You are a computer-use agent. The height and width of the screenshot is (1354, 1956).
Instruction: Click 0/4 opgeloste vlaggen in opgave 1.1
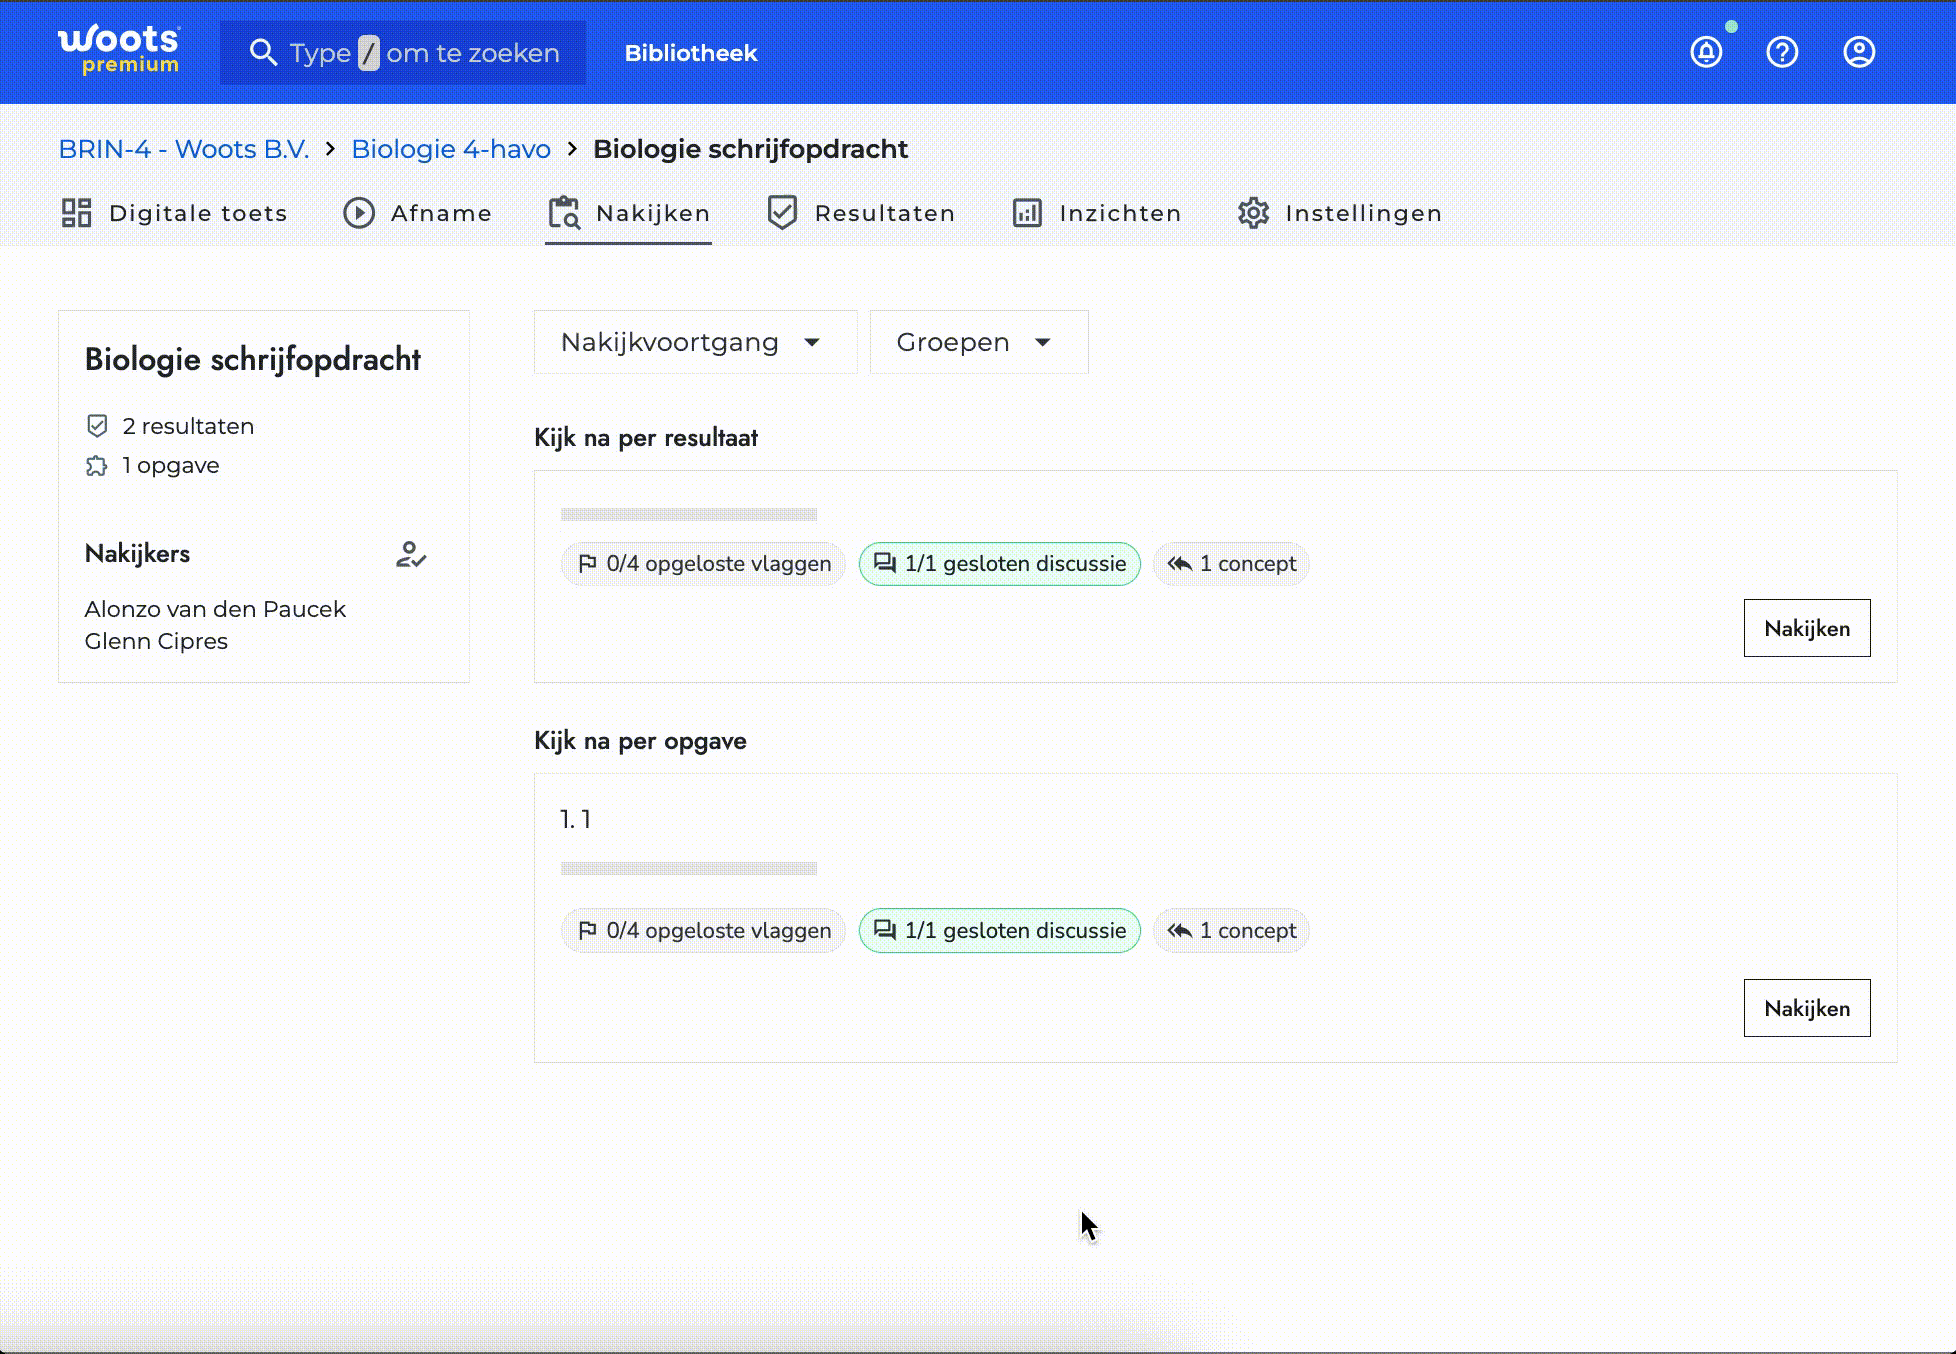(x=703, y=931)
